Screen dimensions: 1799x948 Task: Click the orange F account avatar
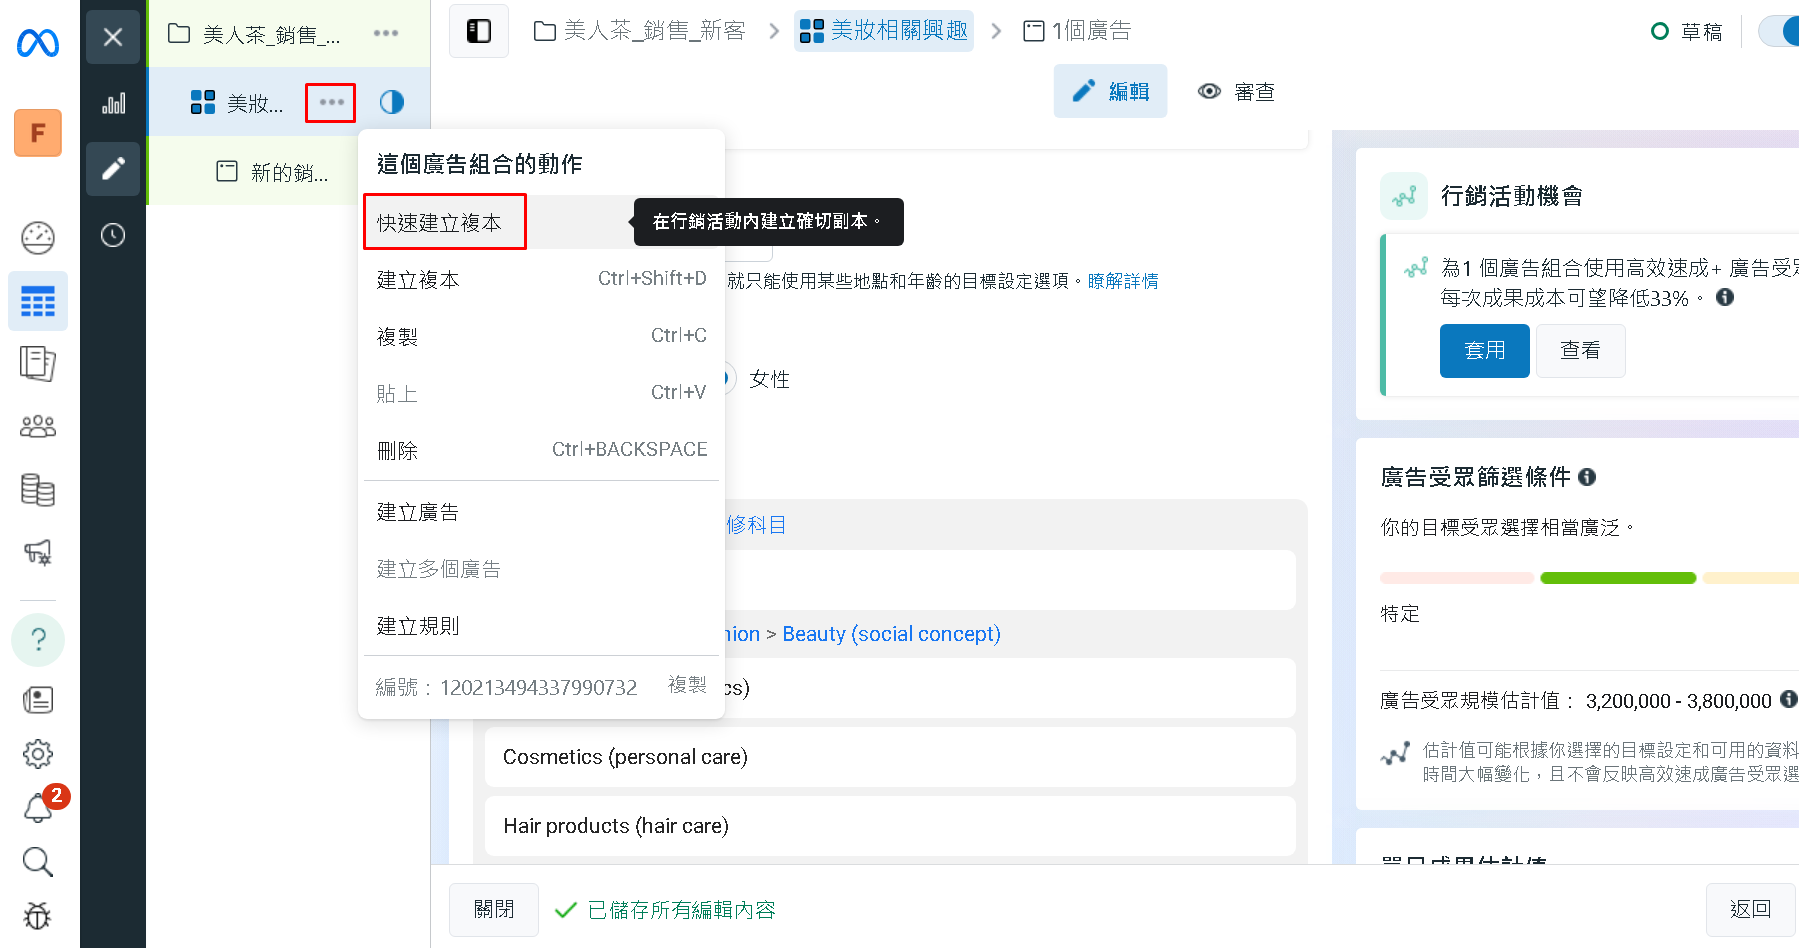coord(38,133)
